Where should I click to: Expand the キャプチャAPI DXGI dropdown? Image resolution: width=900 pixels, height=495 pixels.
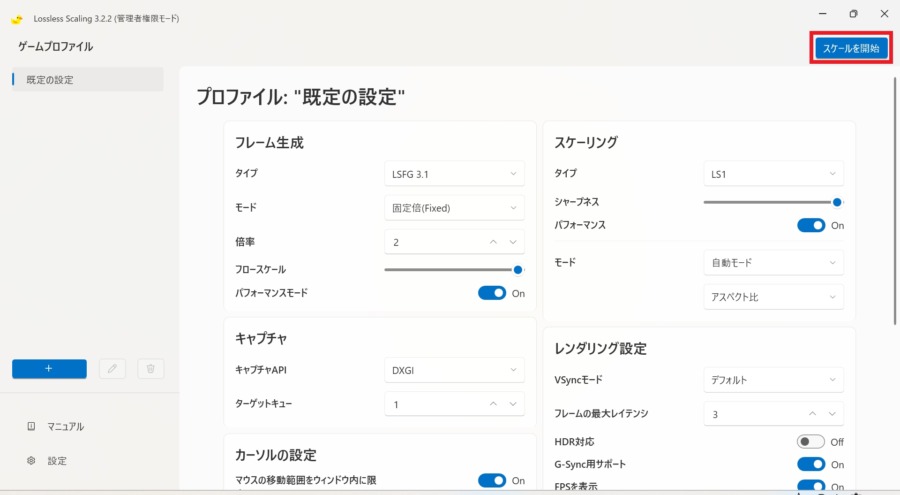click(x=454, y=370)
